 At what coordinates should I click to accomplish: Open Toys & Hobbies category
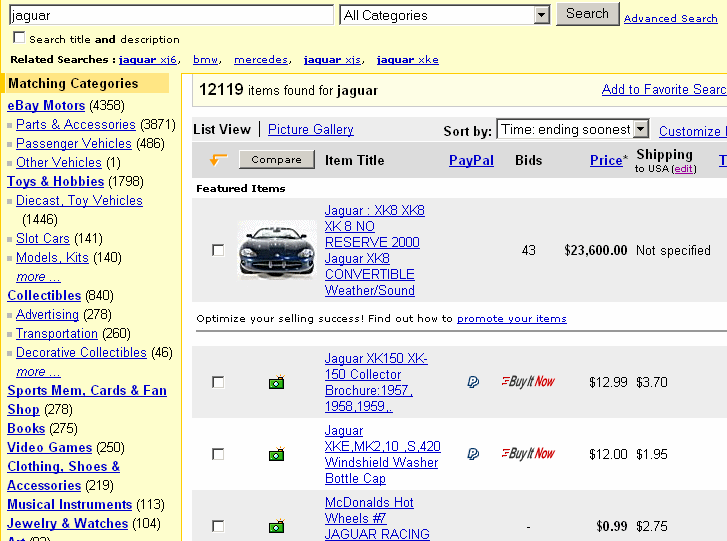[x=55, y=181]
